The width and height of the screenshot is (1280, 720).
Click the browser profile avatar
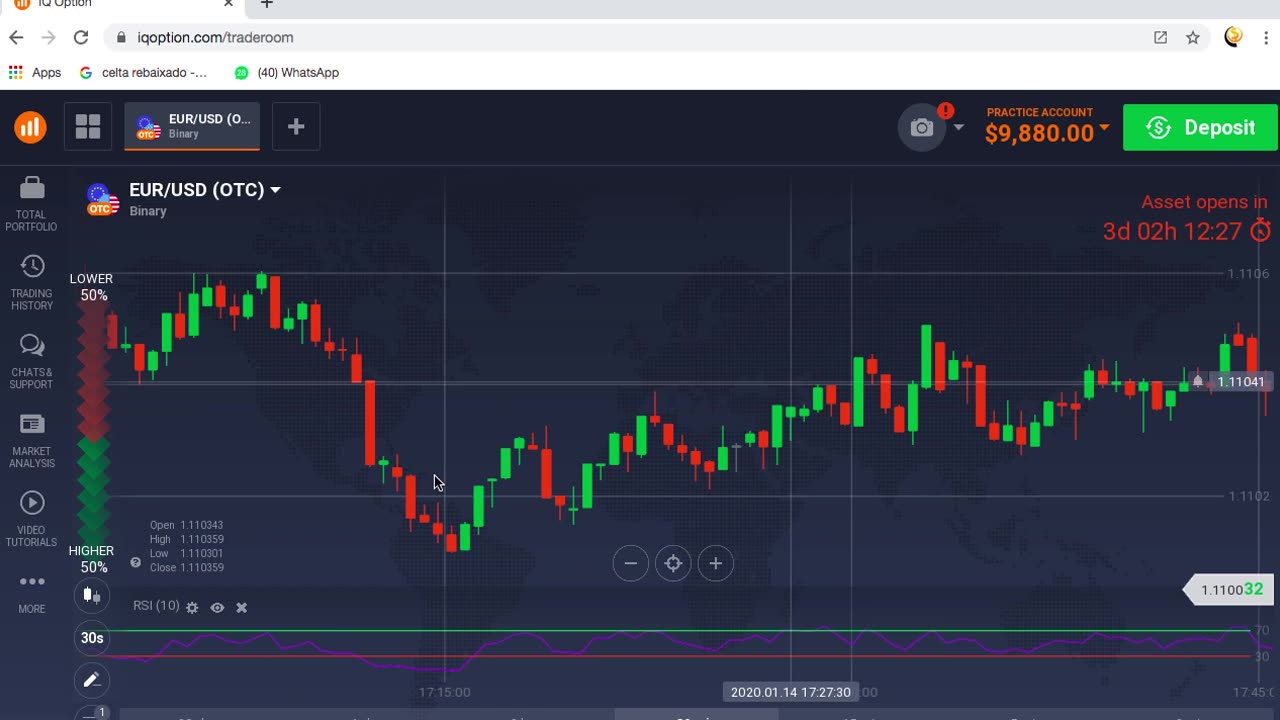1233,37
